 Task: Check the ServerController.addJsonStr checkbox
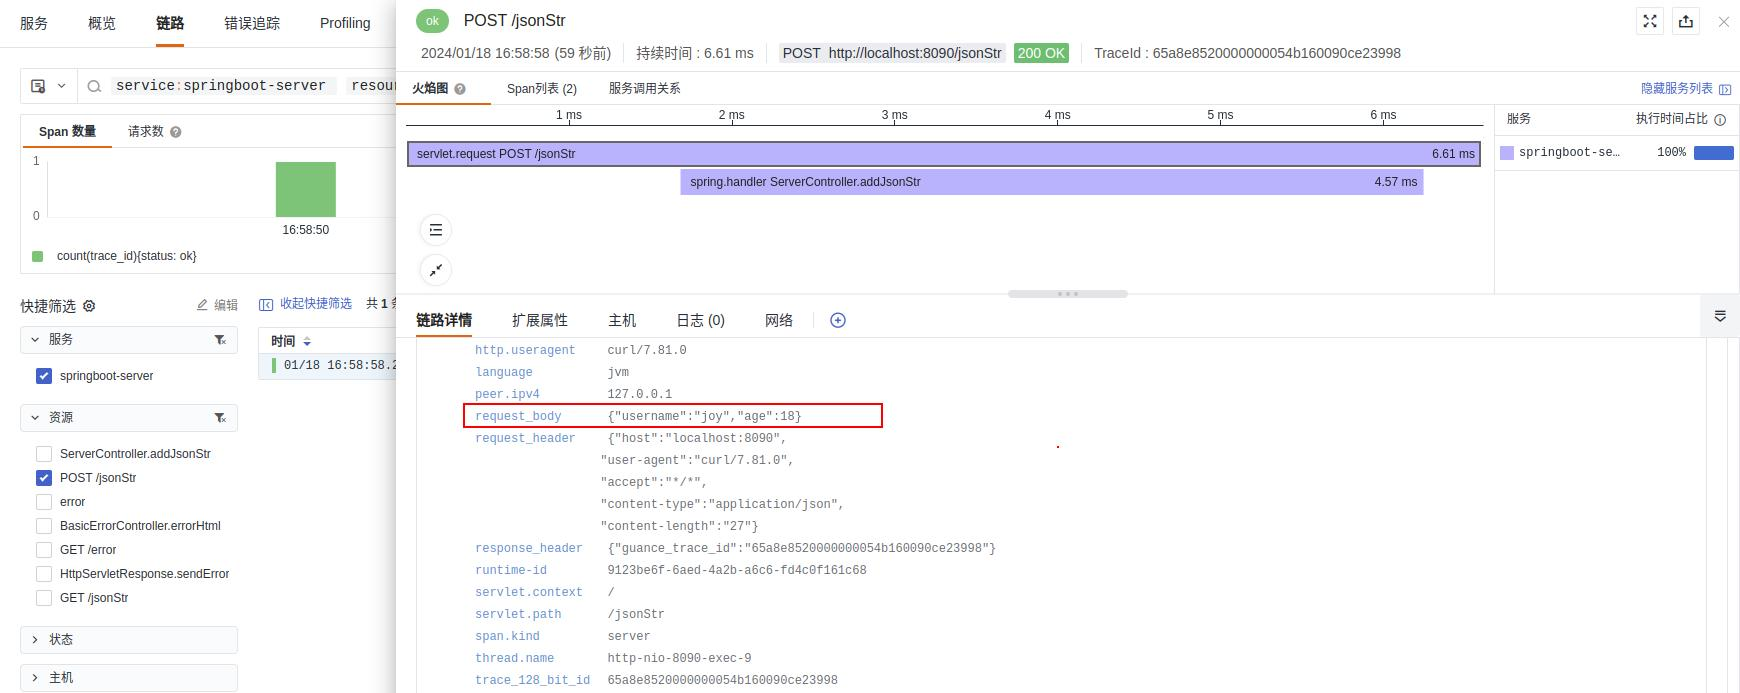click(x=44, y=454)
